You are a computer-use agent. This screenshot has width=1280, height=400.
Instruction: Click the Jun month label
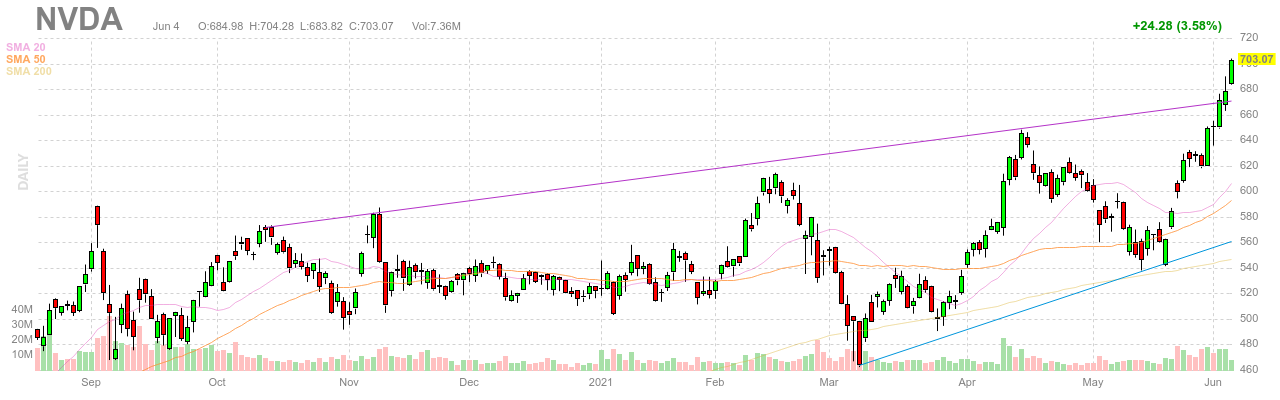(x=1211, y=382)
